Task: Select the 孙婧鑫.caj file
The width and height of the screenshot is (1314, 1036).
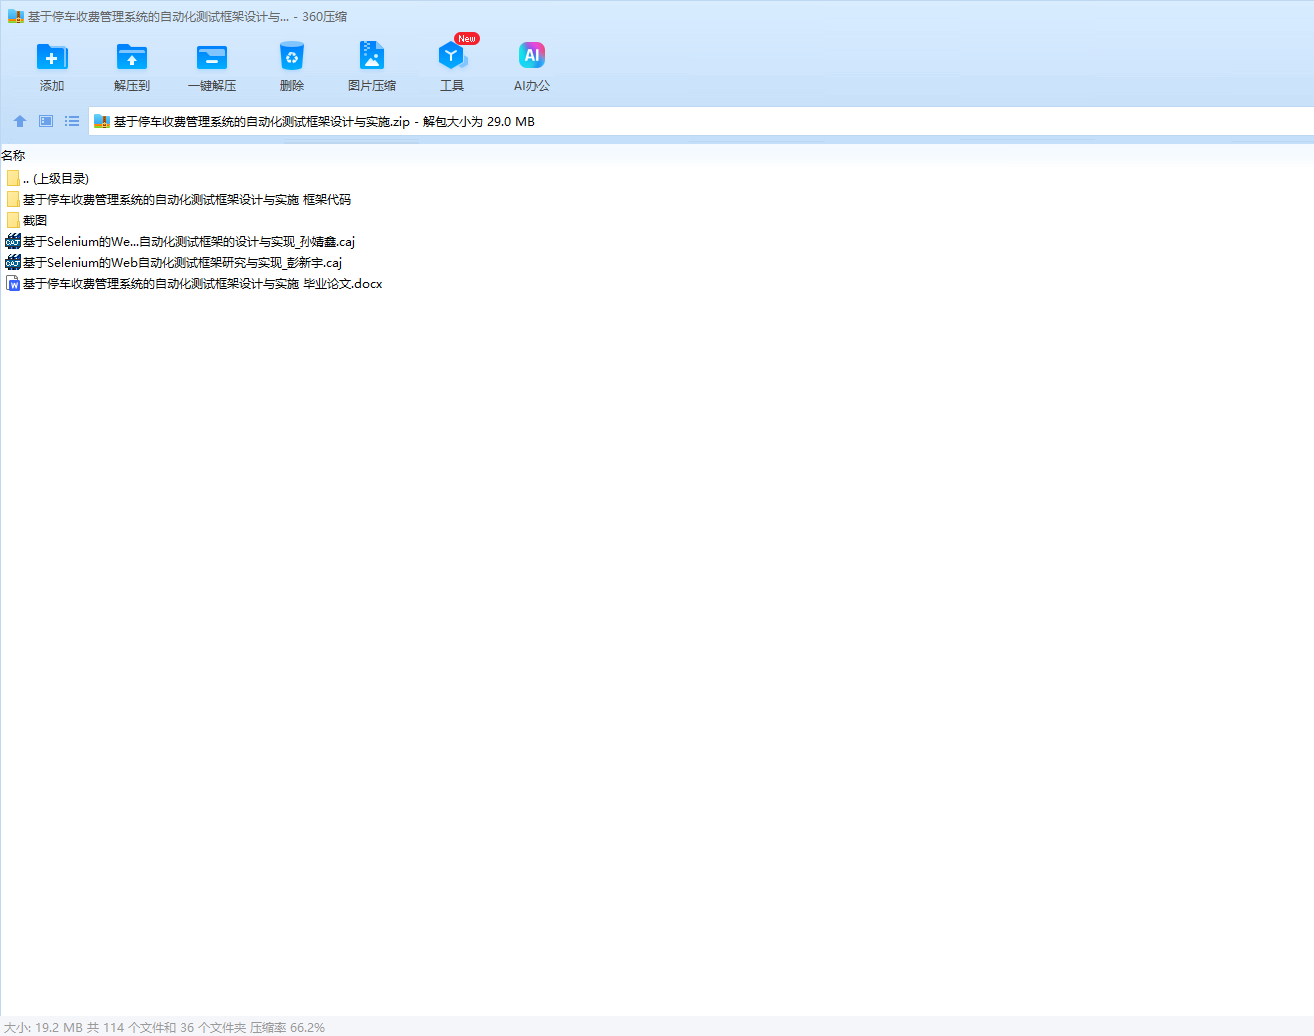Action: (x=188, y=241)
